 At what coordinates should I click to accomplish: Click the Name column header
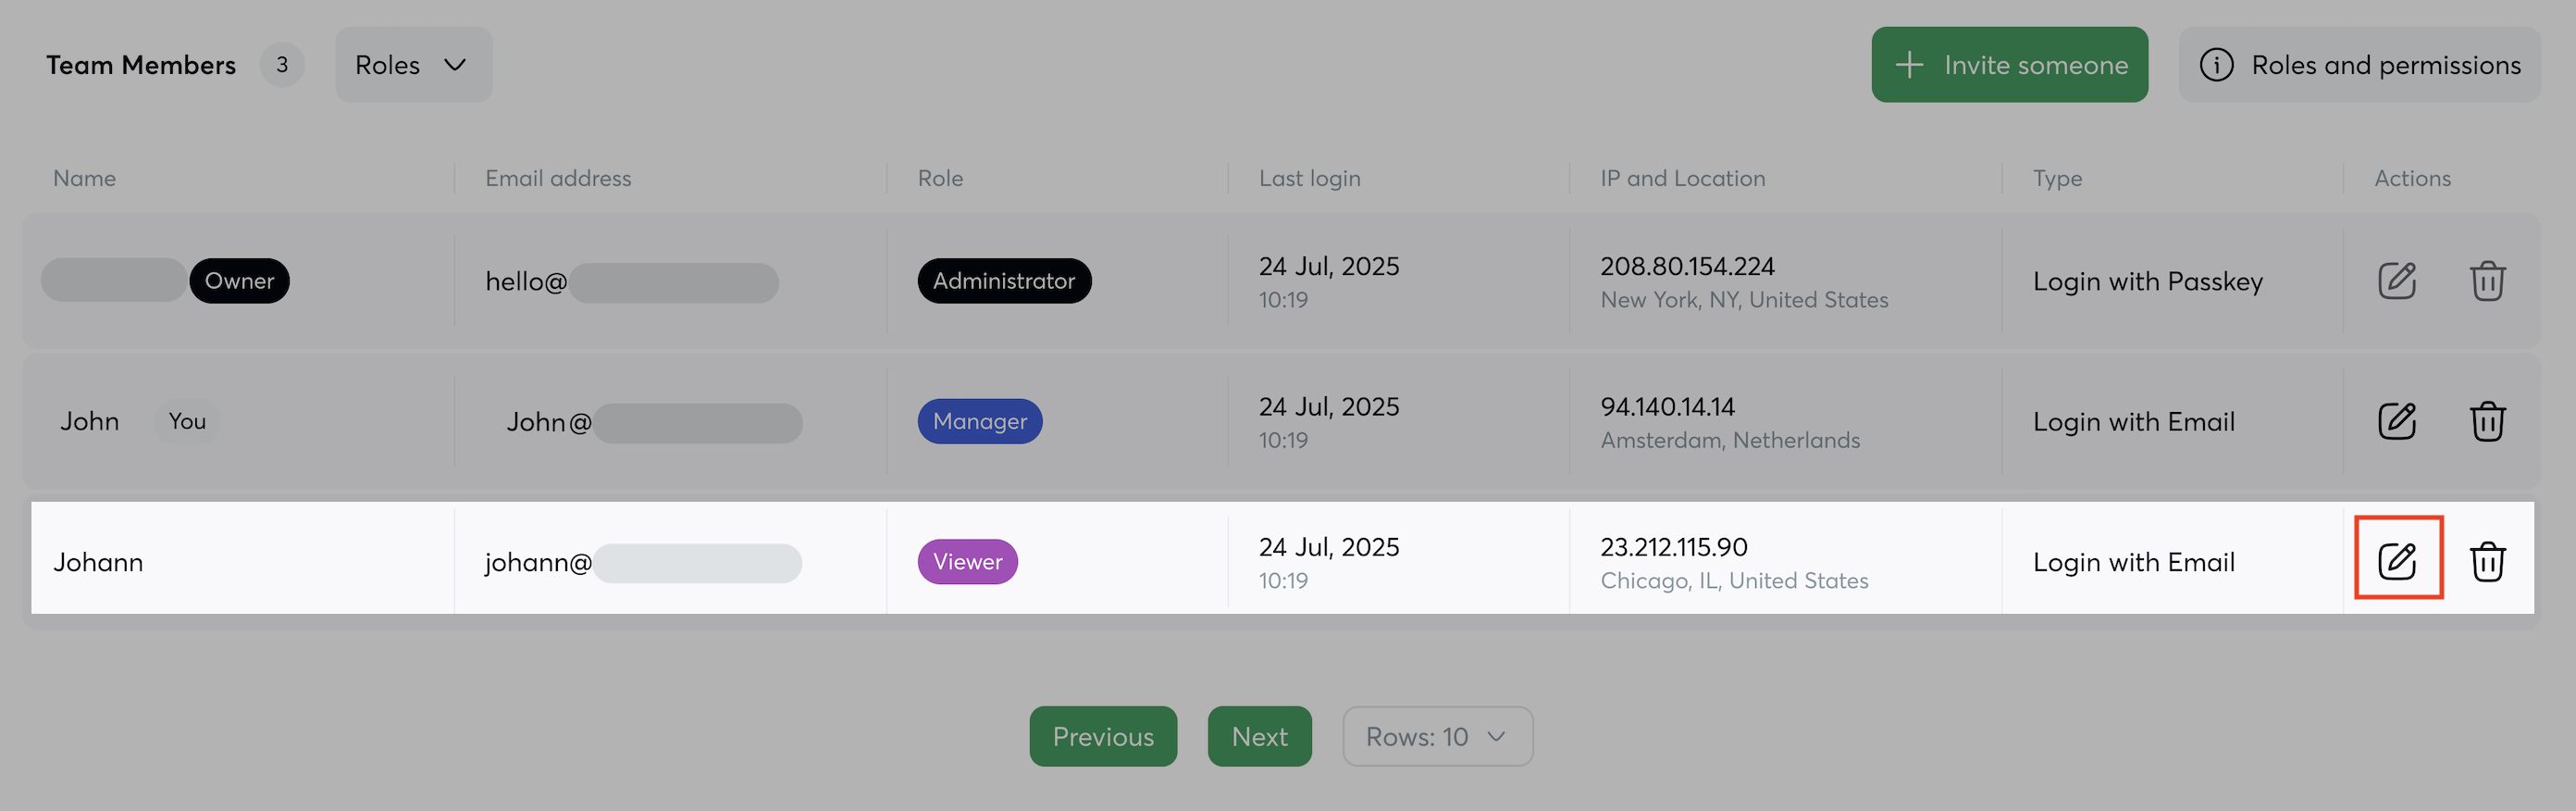(85, 178)
